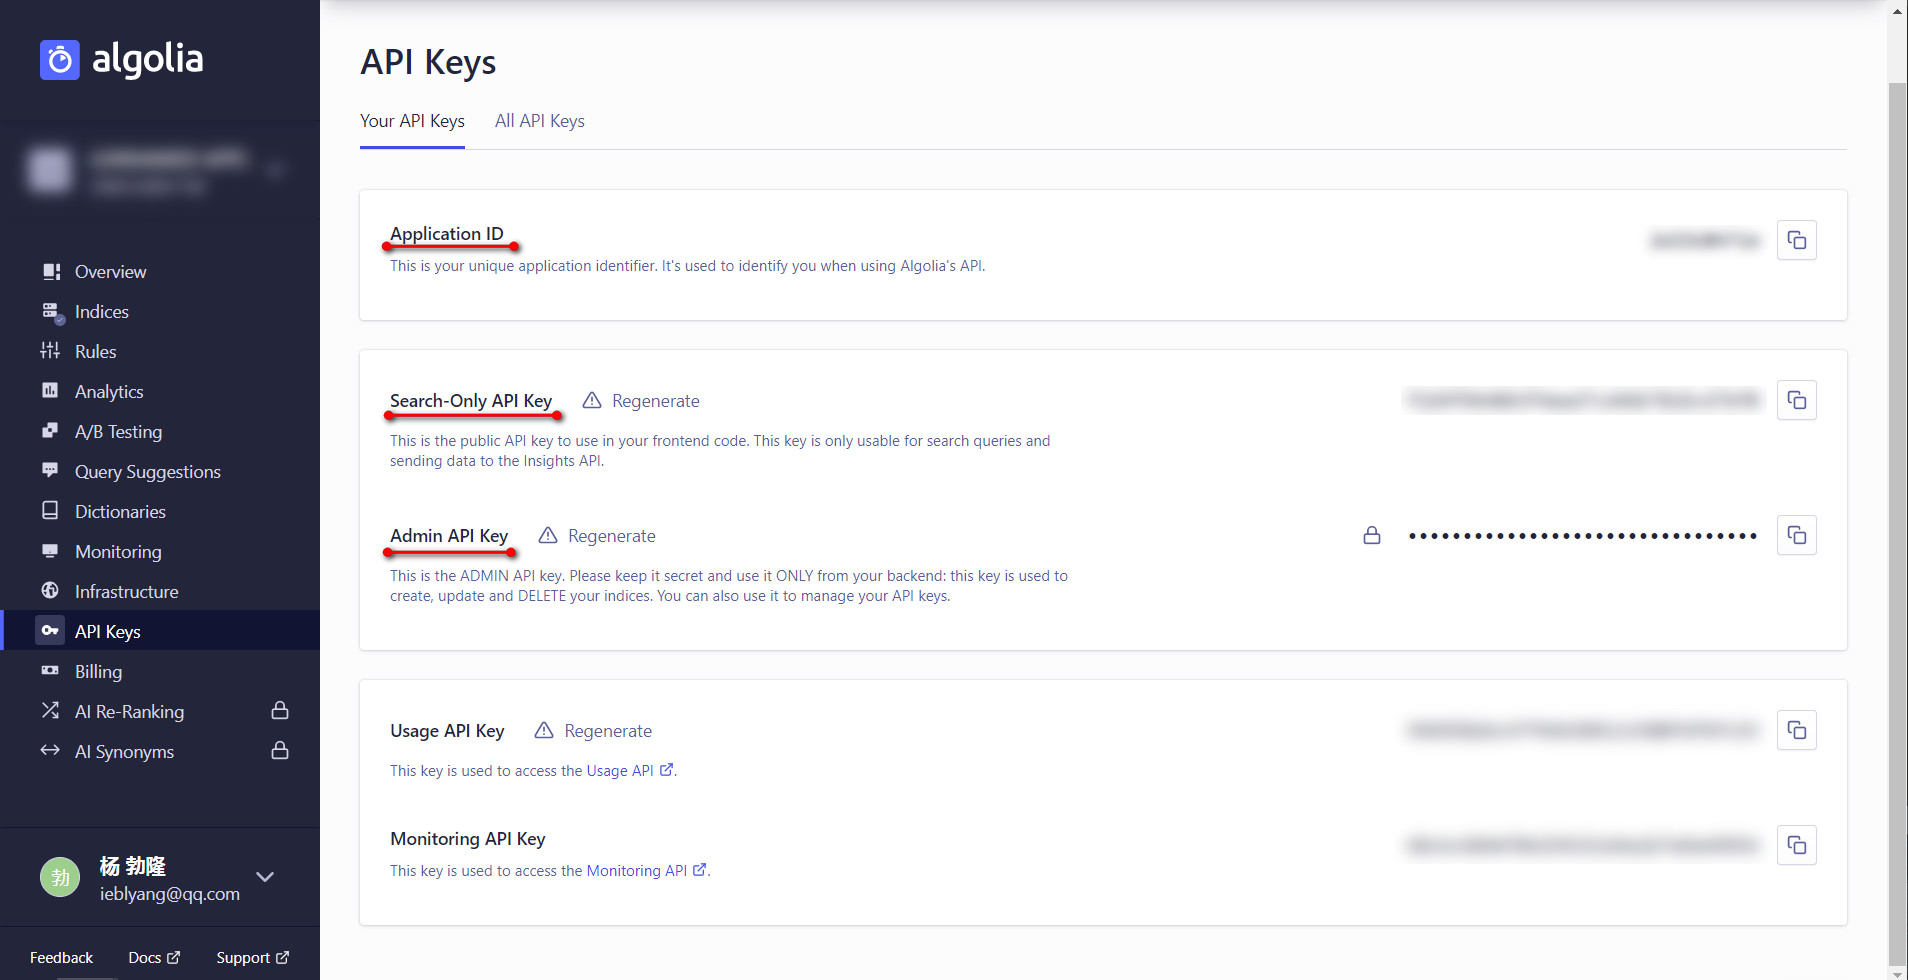Copy the Monitoring API Key
This screenshot has width=1908, height=980.
point(1796,845)
